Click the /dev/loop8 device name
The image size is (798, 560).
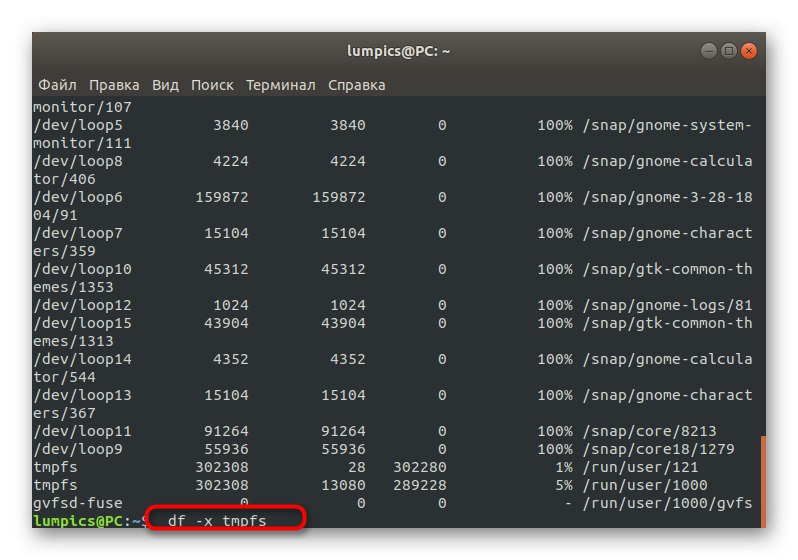pyautogui.click(x=78, y=161)
